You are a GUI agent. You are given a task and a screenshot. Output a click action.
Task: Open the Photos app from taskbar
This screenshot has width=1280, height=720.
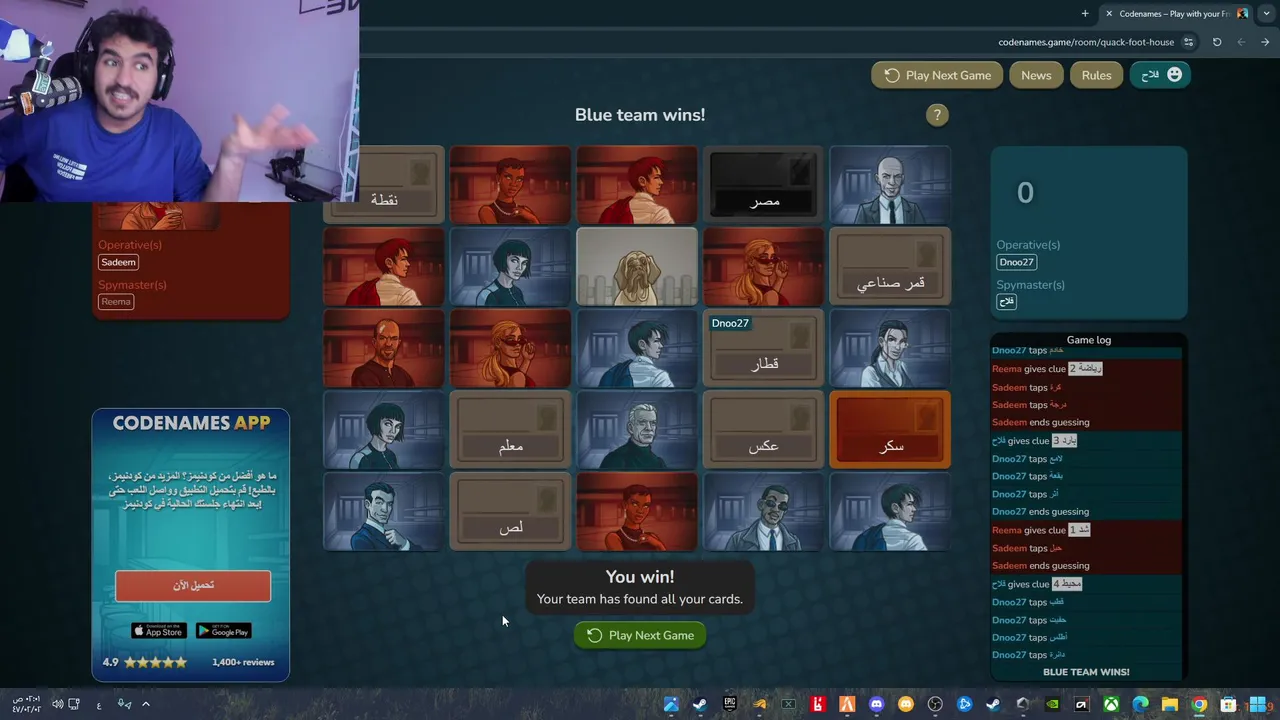(x=671, y=704)
